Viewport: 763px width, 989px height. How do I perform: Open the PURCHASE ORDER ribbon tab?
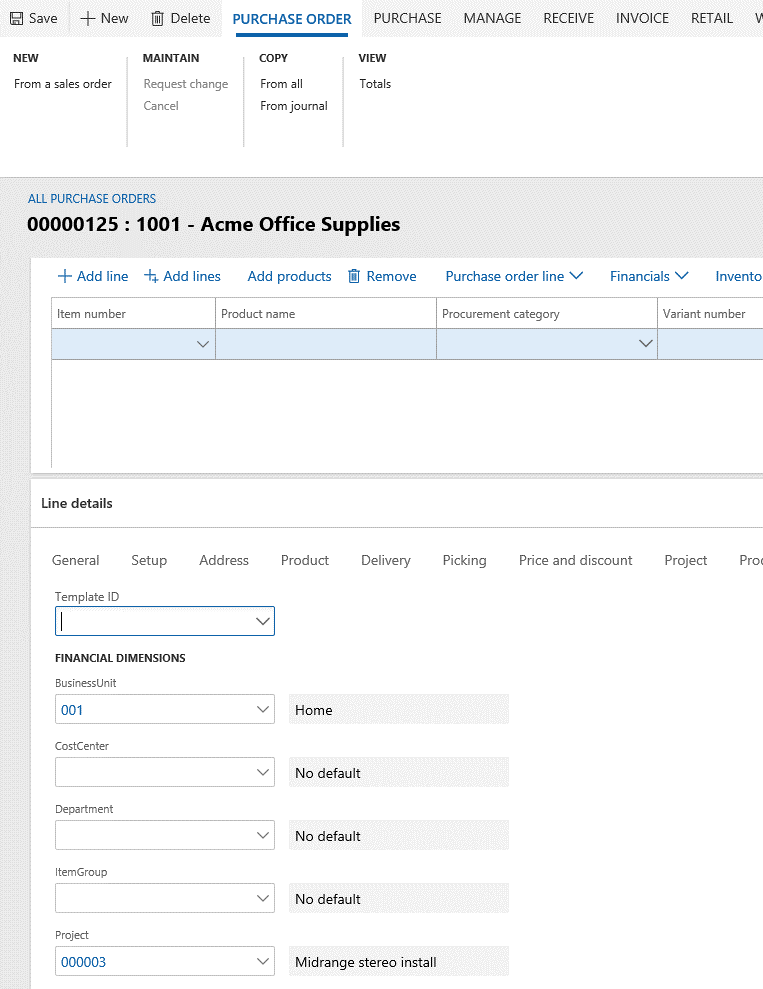(292, 19)
